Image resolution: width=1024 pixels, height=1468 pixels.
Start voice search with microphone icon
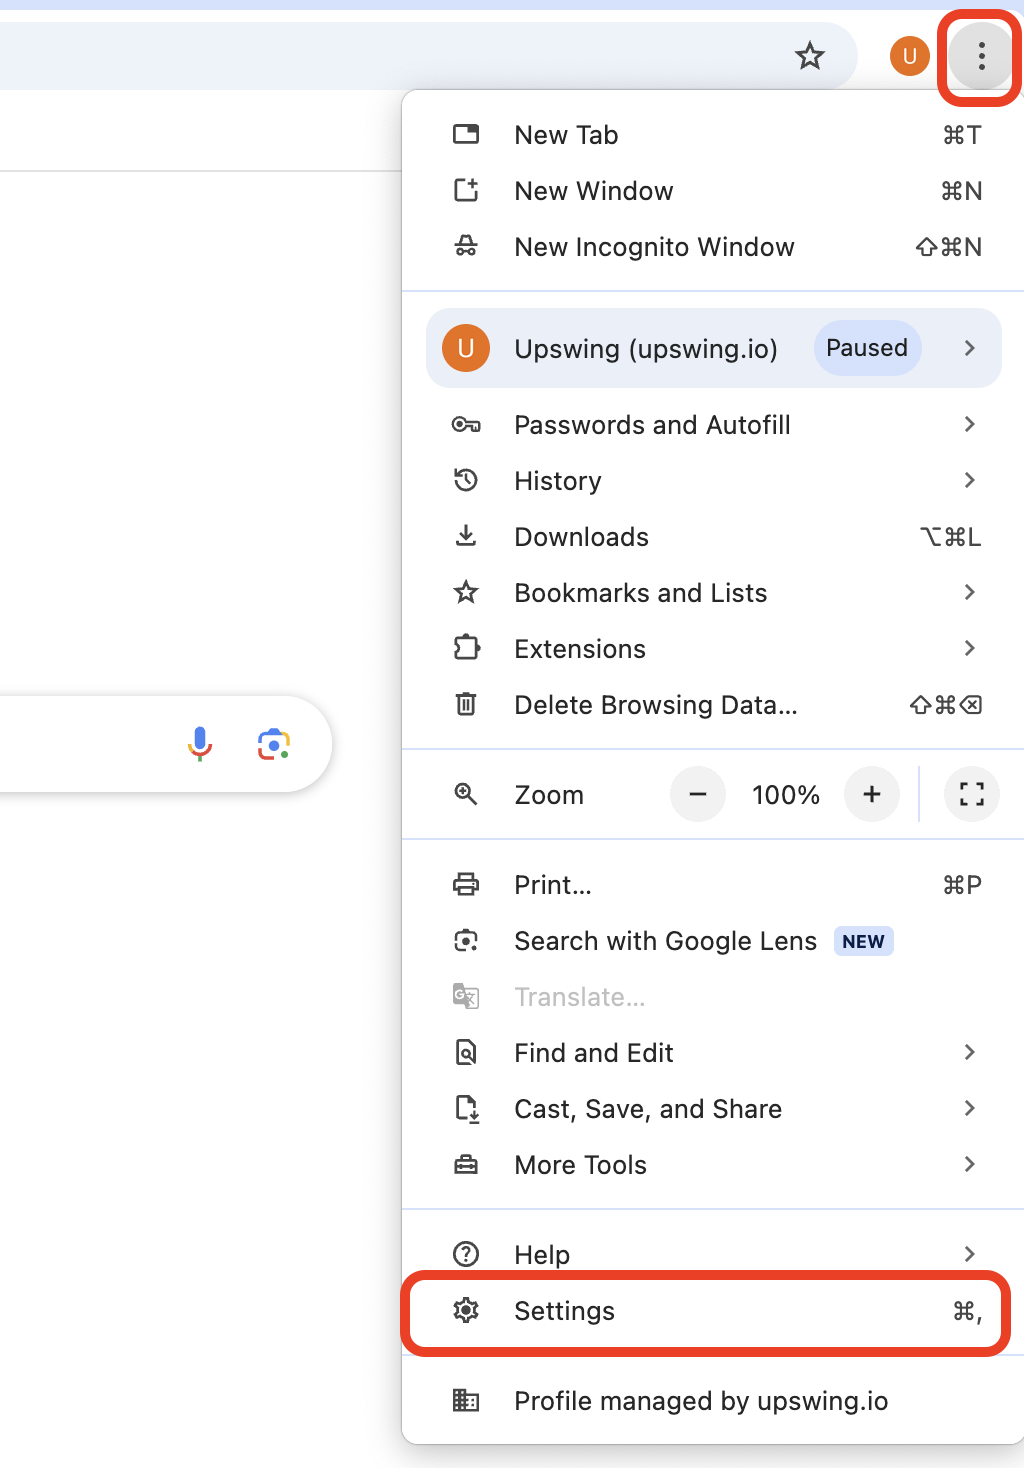[200, 744]
